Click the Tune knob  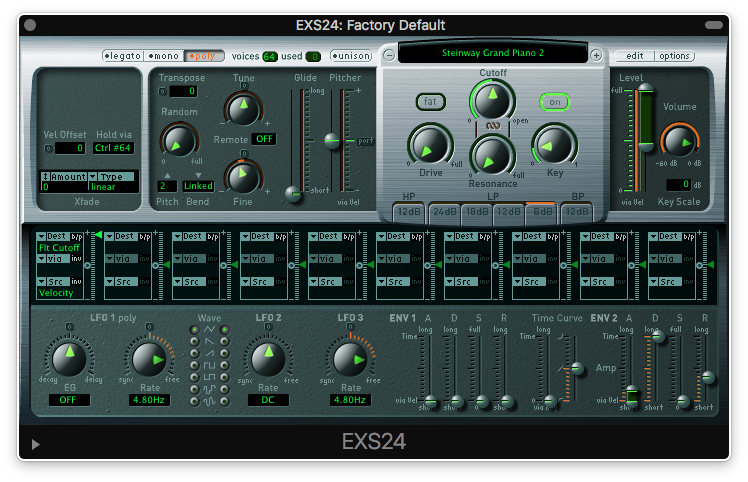[x=242, y=108]
